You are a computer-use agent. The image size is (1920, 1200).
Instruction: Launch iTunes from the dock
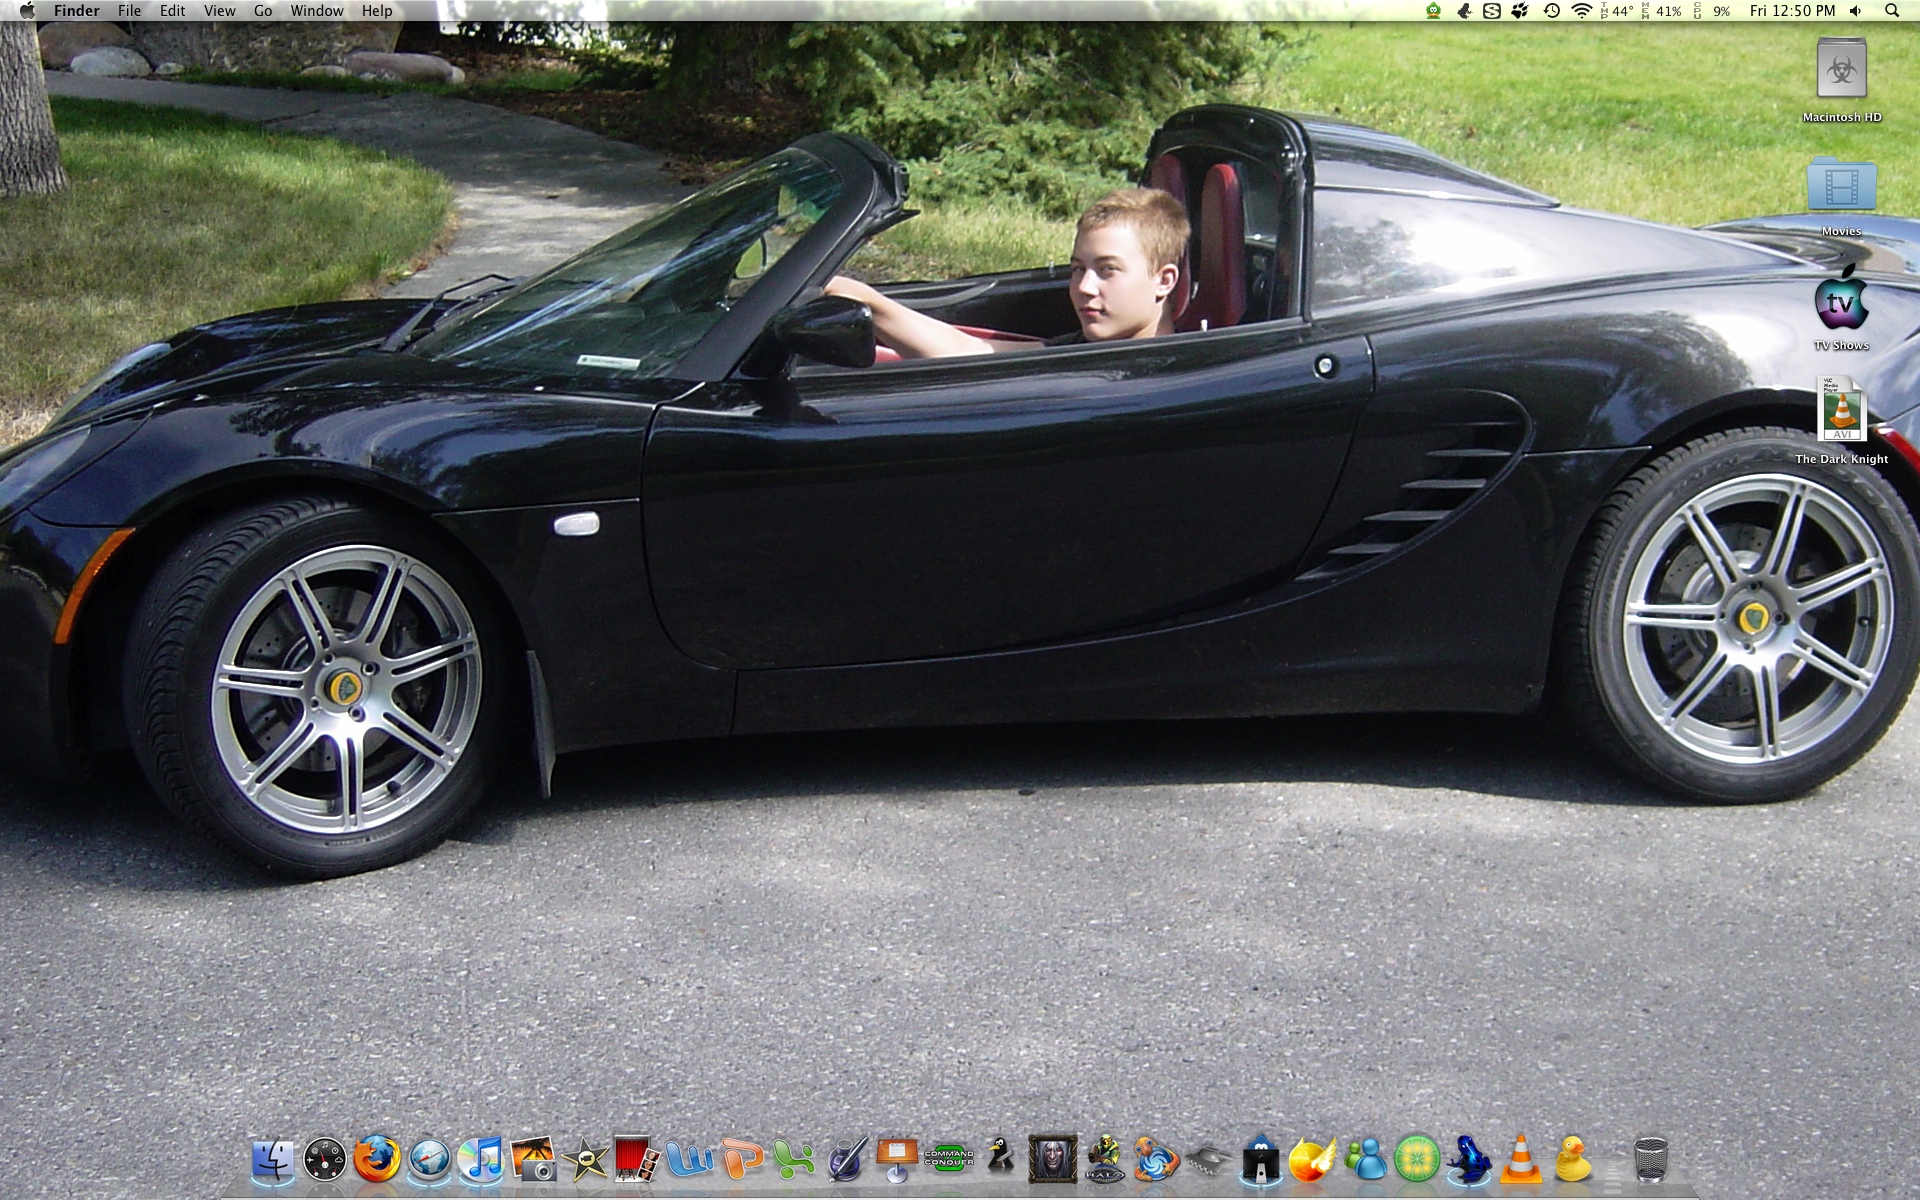(x=481, y=1160)
